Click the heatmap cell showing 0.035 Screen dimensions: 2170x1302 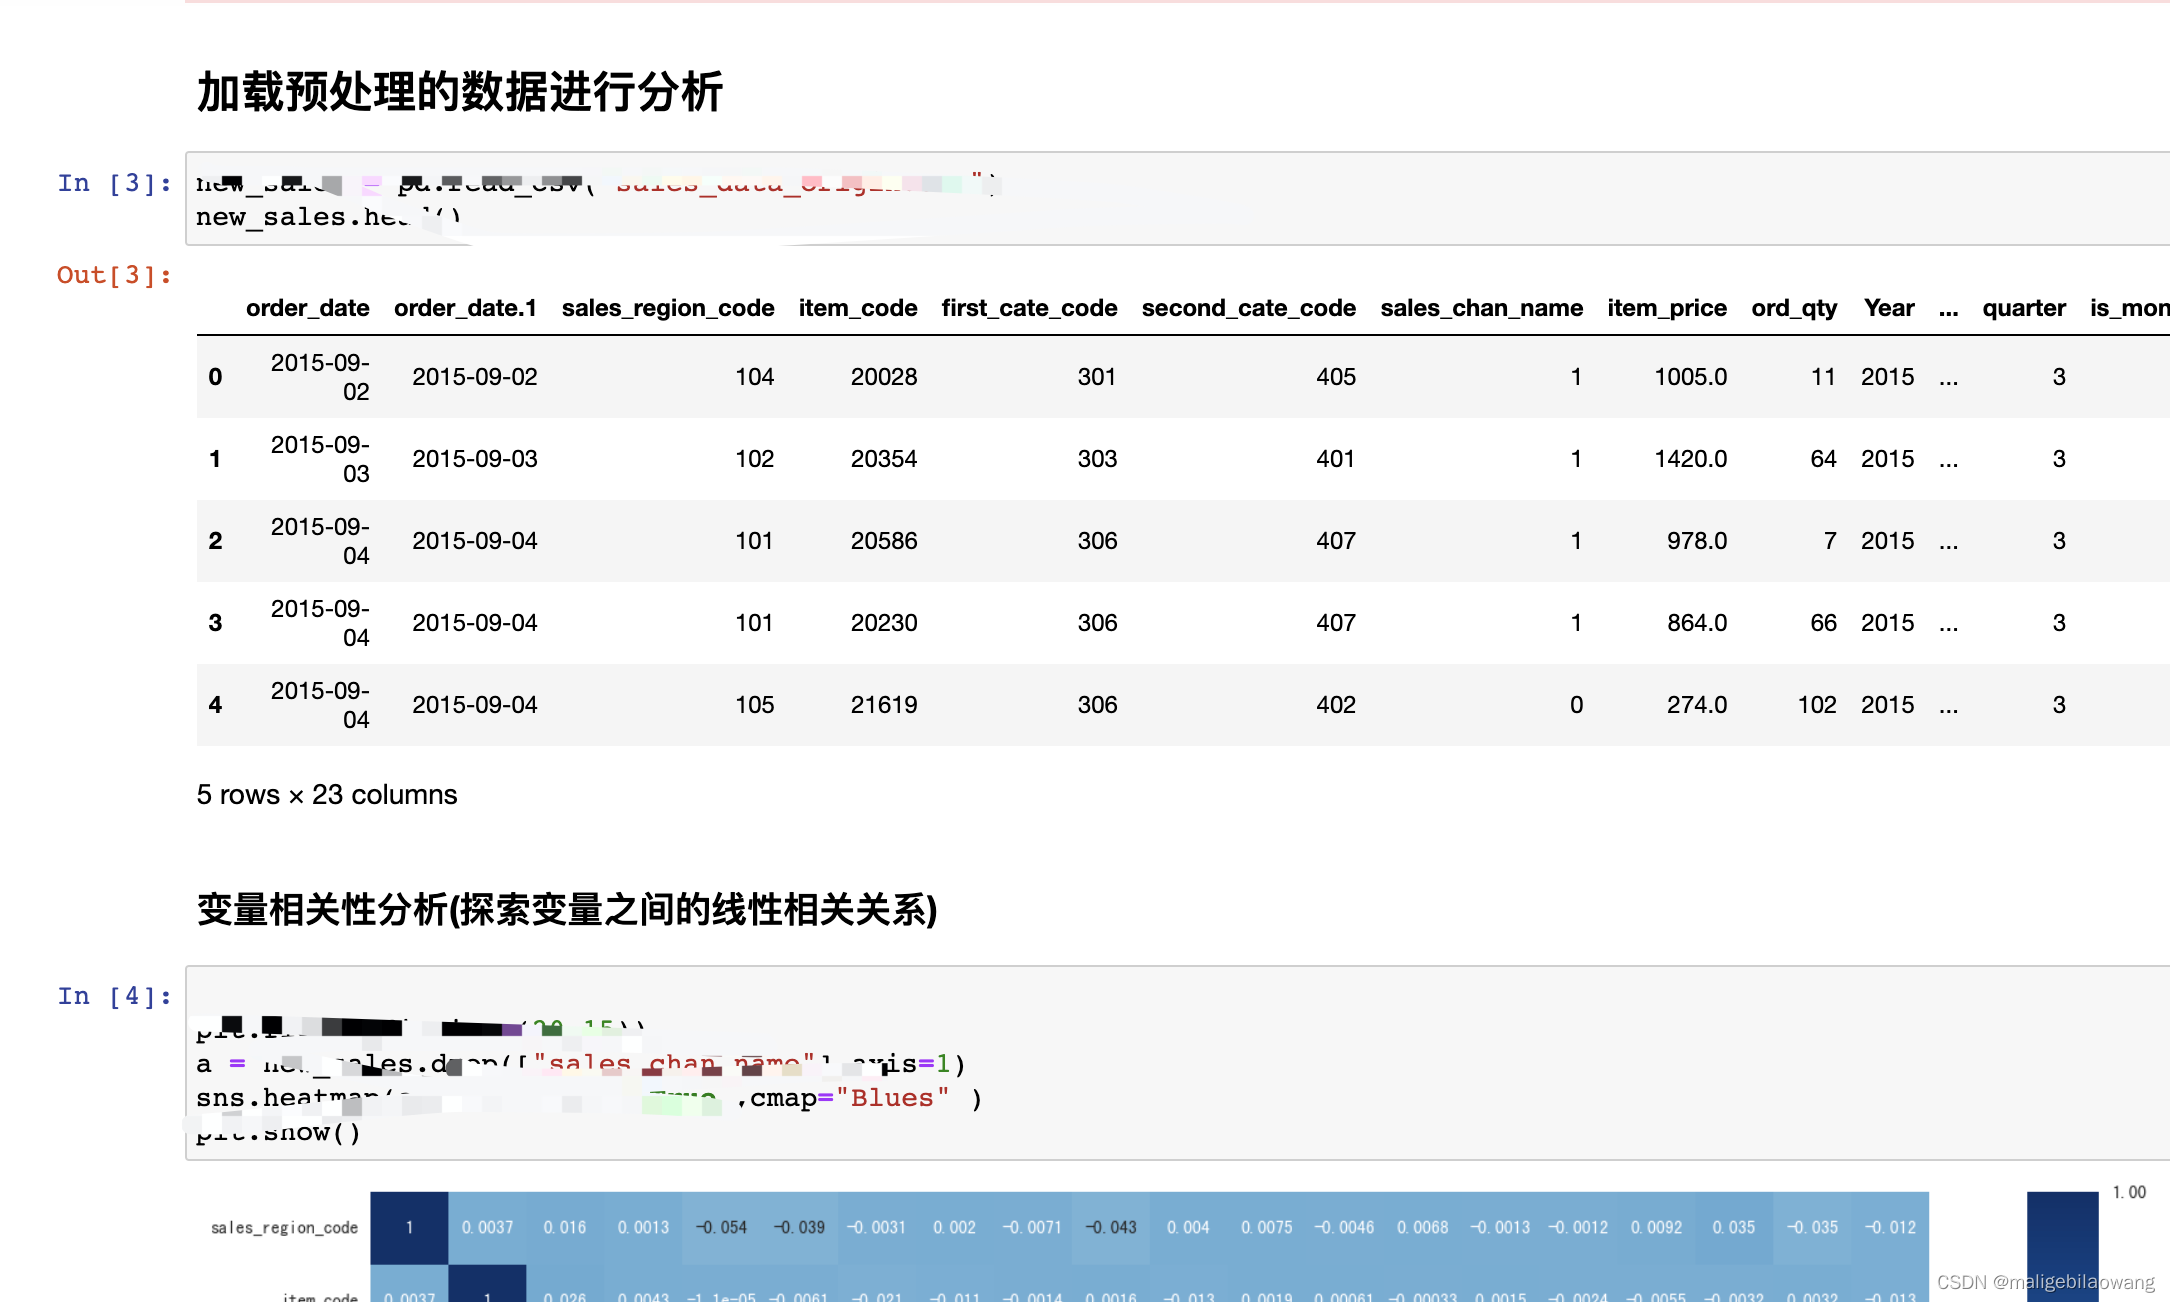pos(1734,1227)
